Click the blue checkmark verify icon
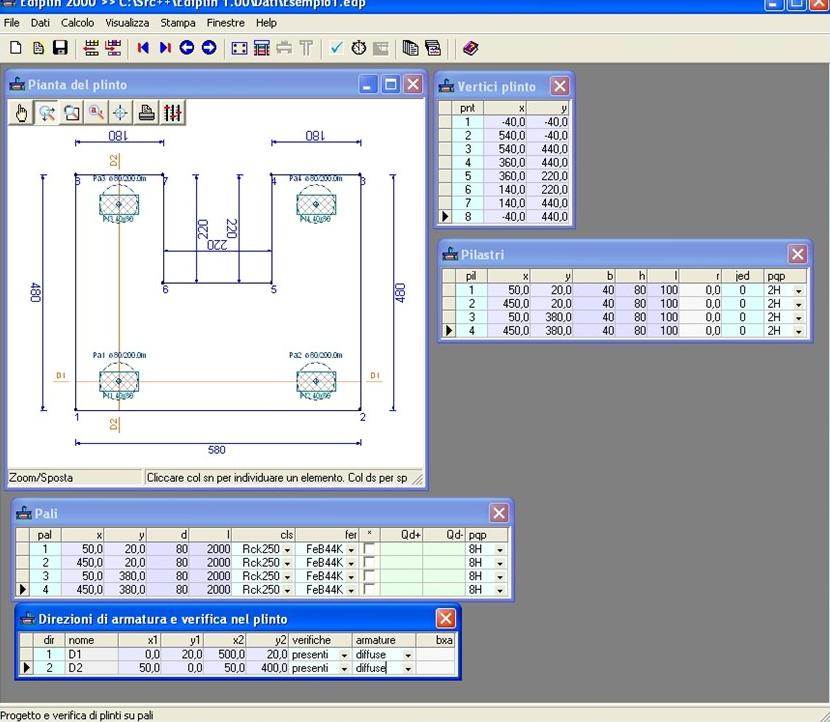Viewport: 830px width, 722px height. point(336,48)
